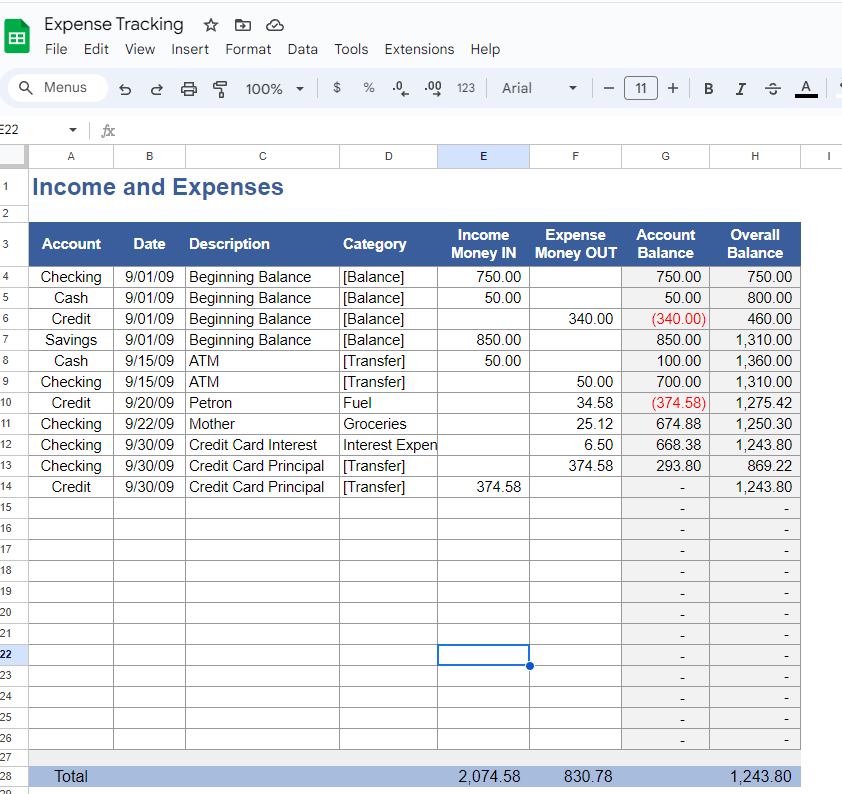The width and height of the screenshot is (842, 794).
Task: Select the red (340.00) balance cell
Action: coord(665,319)
